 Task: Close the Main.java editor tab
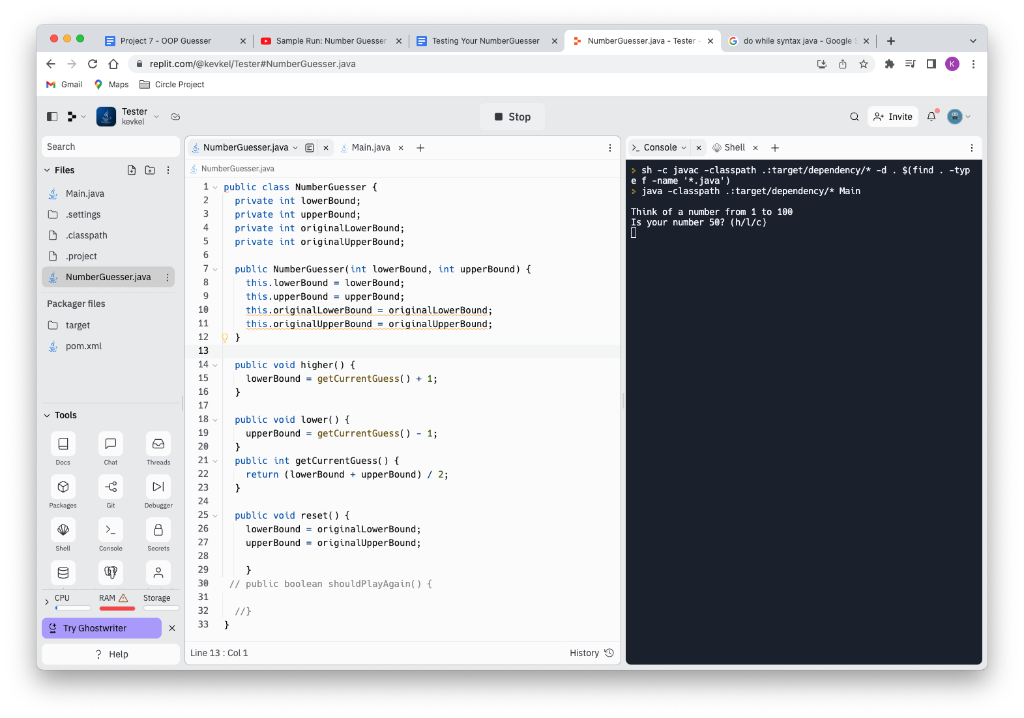(401, 148)
